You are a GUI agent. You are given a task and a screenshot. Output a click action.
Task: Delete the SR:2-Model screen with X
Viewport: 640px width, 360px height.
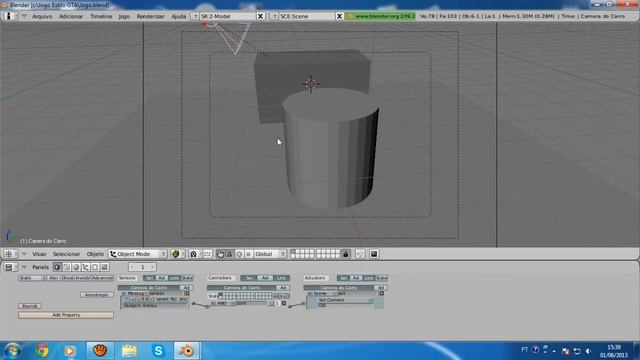click(x=260, y=16)
